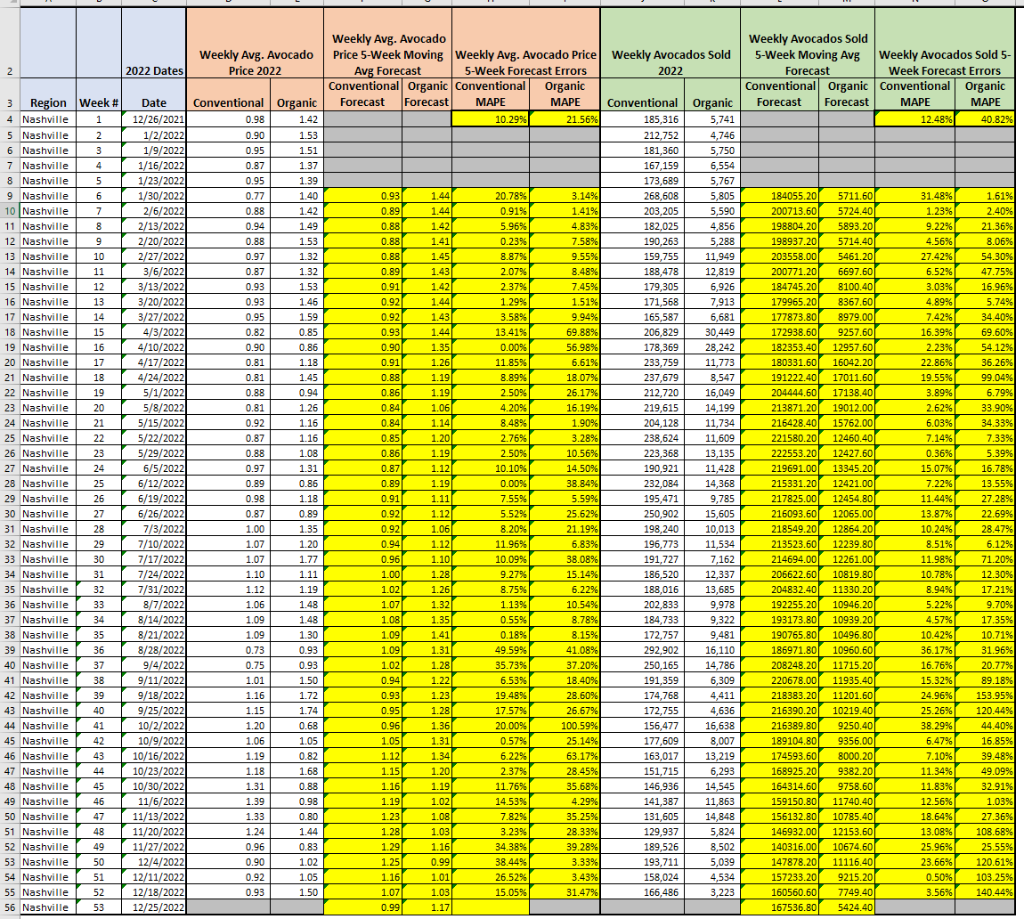This screenshot has height=919, width=1024.
Task: Select the conventional sold value 129,937
Action: tap(643, 831)
